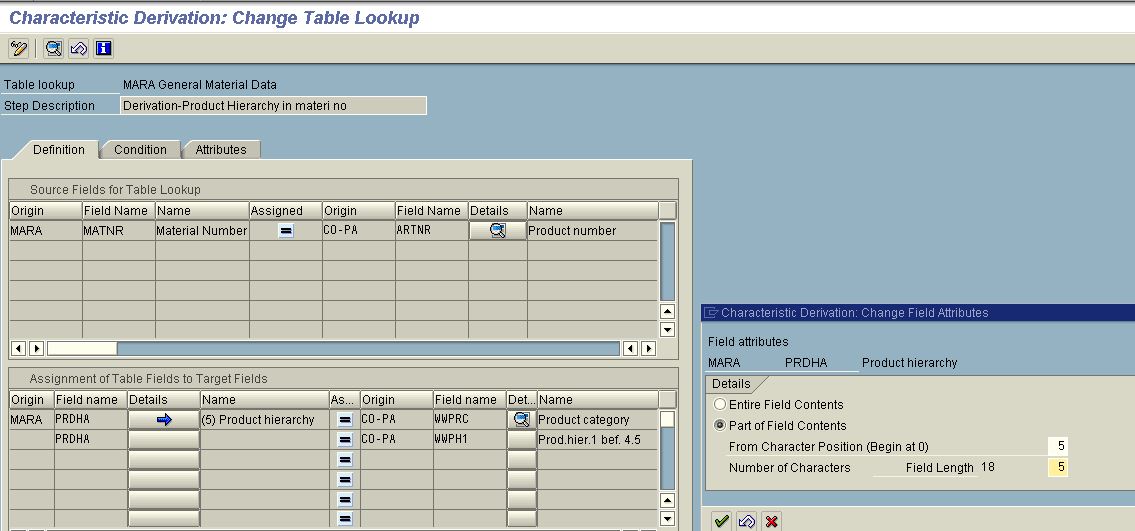The image size is (1135, 531).
Task: Click the display/change pencil toolbar icon
Action: click(x=18, y=48)
